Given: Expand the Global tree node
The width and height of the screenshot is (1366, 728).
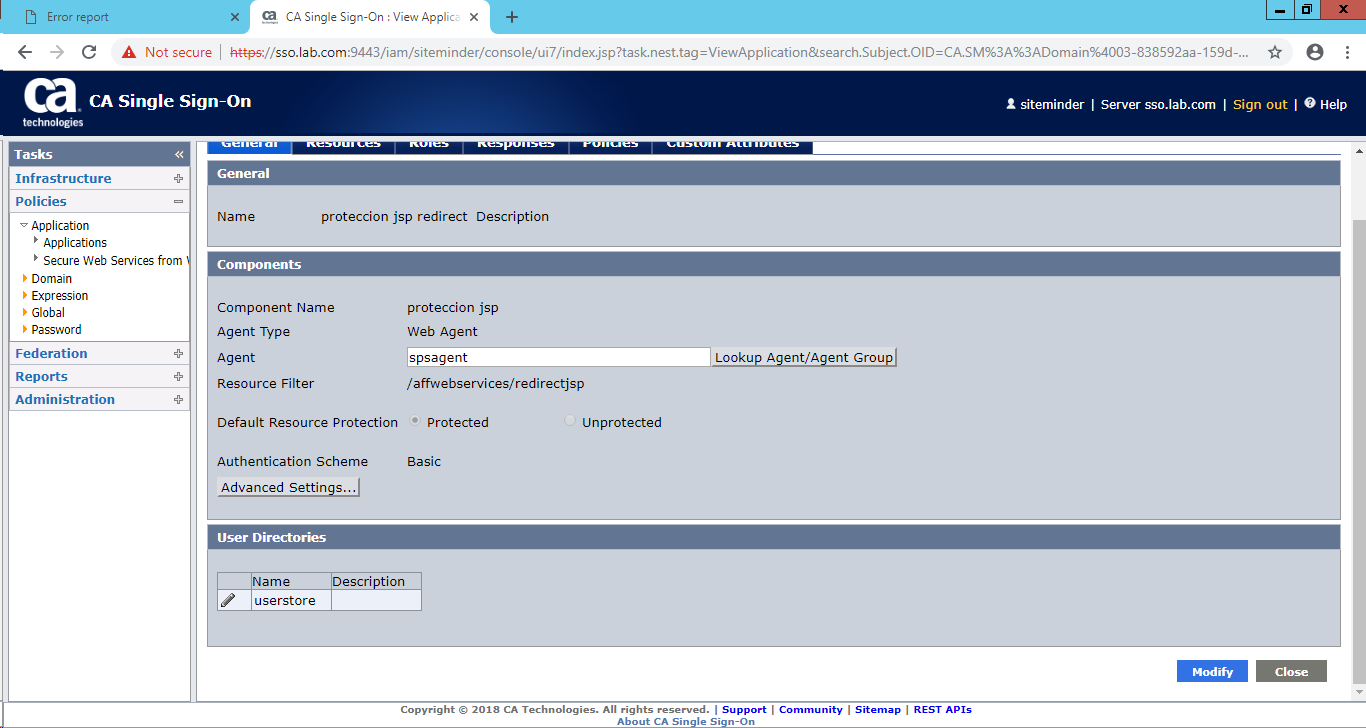Looking at the screenshot, I should [x=25, y=312].
